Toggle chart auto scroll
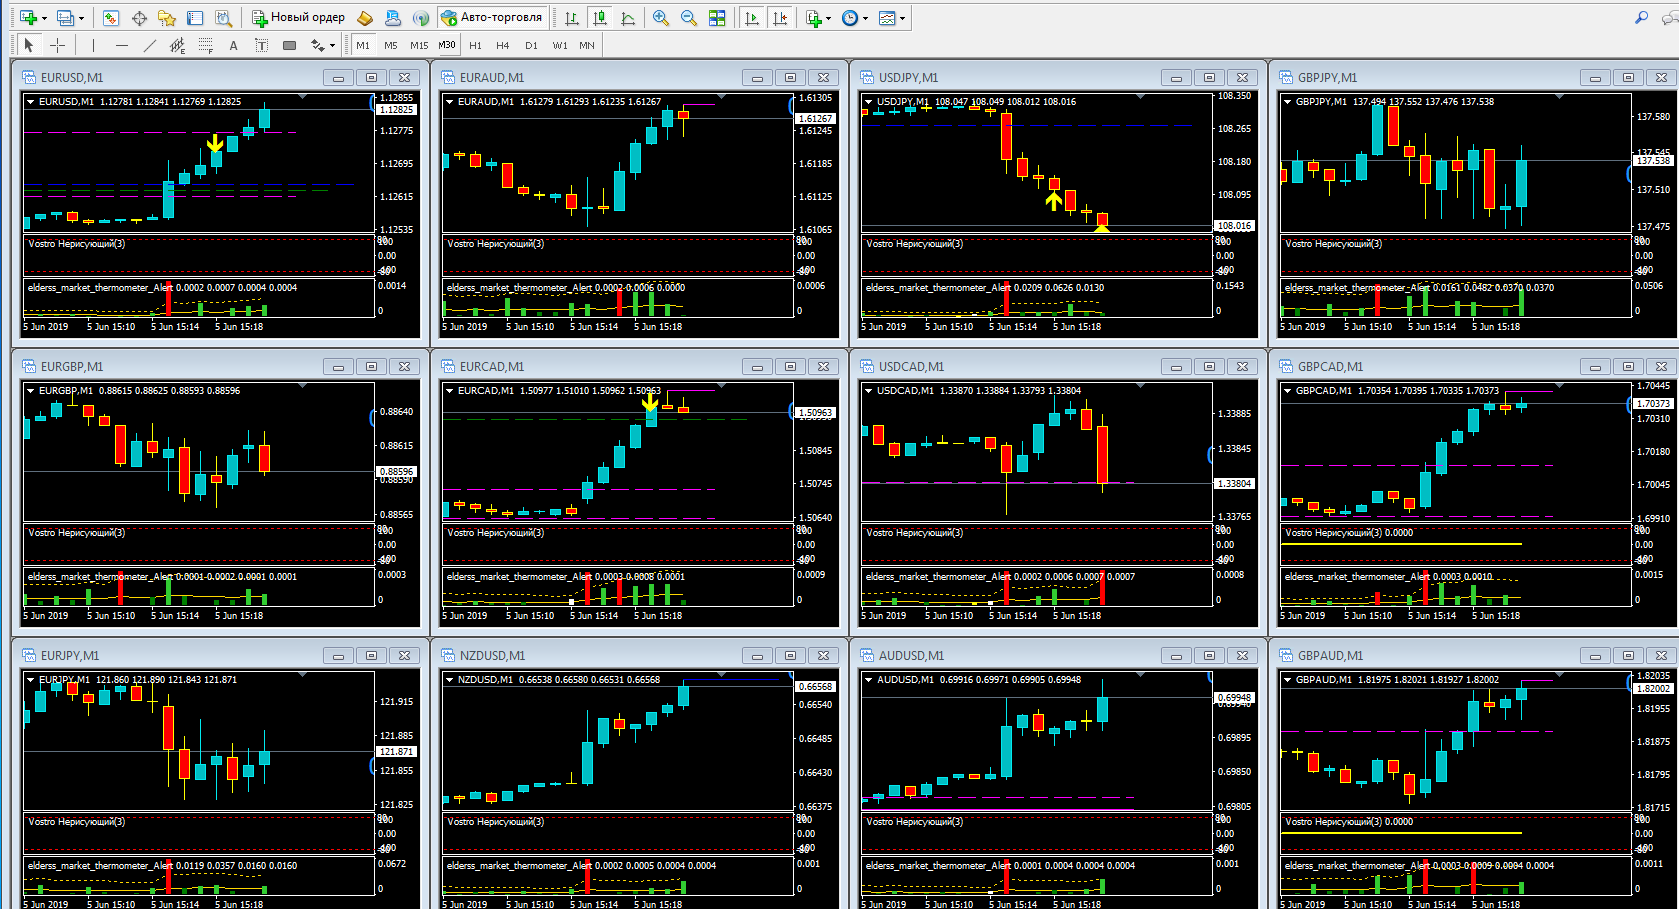The image size is (1679, 909). (752, 17)
